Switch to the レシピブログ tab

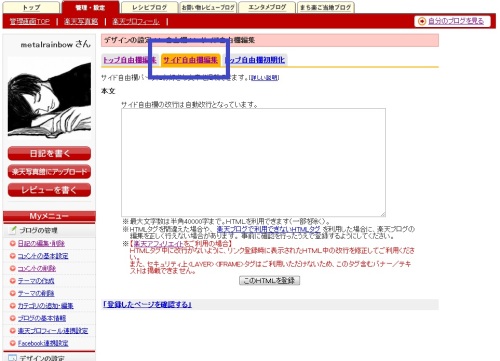(x=149, y=7)
